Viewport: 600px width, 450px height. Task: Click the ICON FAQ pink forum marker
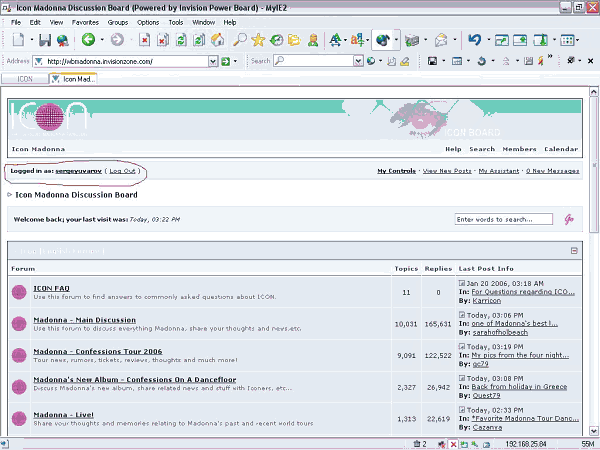point(19,292)
